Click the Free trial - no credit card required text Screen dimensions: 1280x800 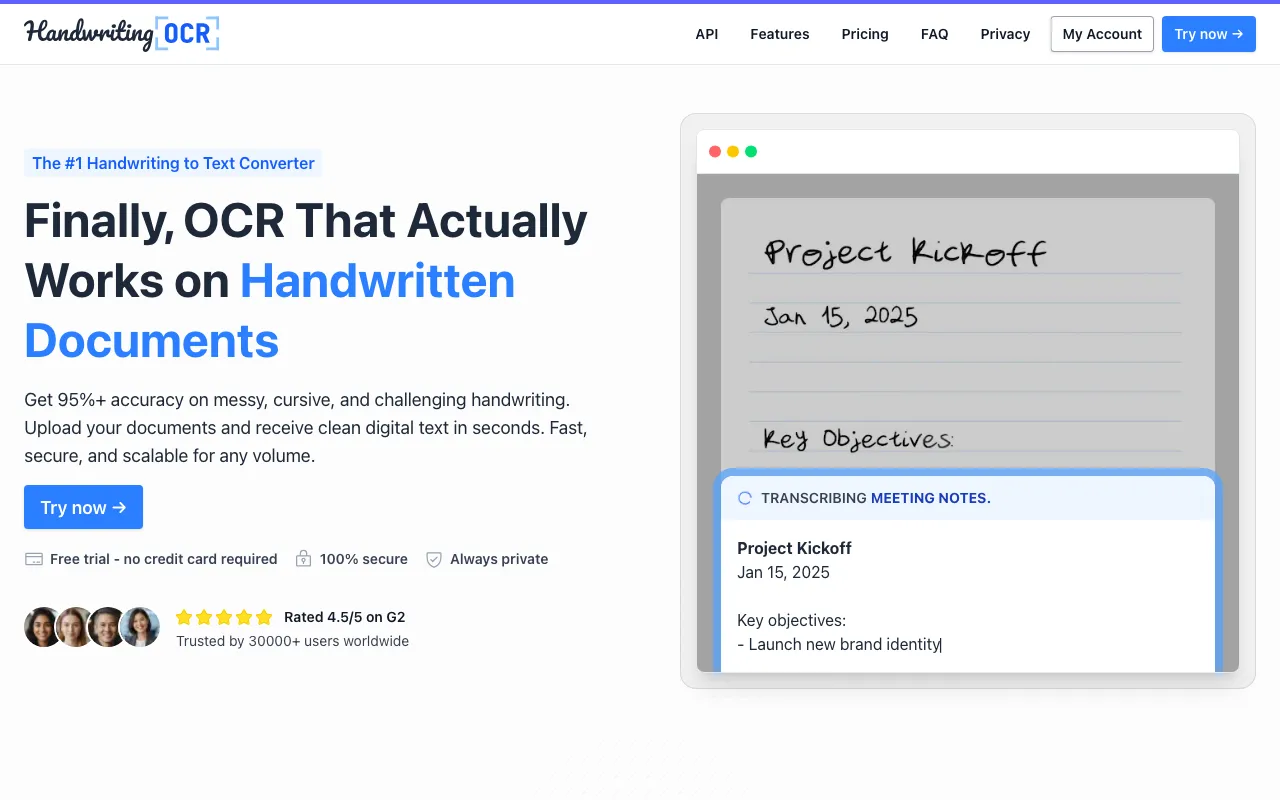click(164, 559)
